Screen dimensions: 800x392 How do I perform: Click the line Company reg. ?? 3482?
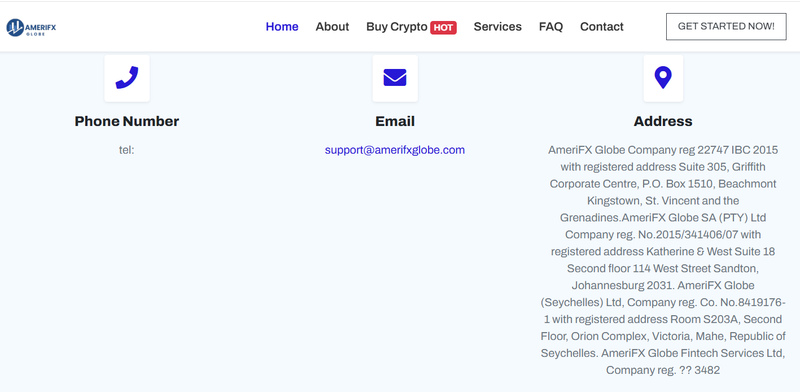point(663,370)
